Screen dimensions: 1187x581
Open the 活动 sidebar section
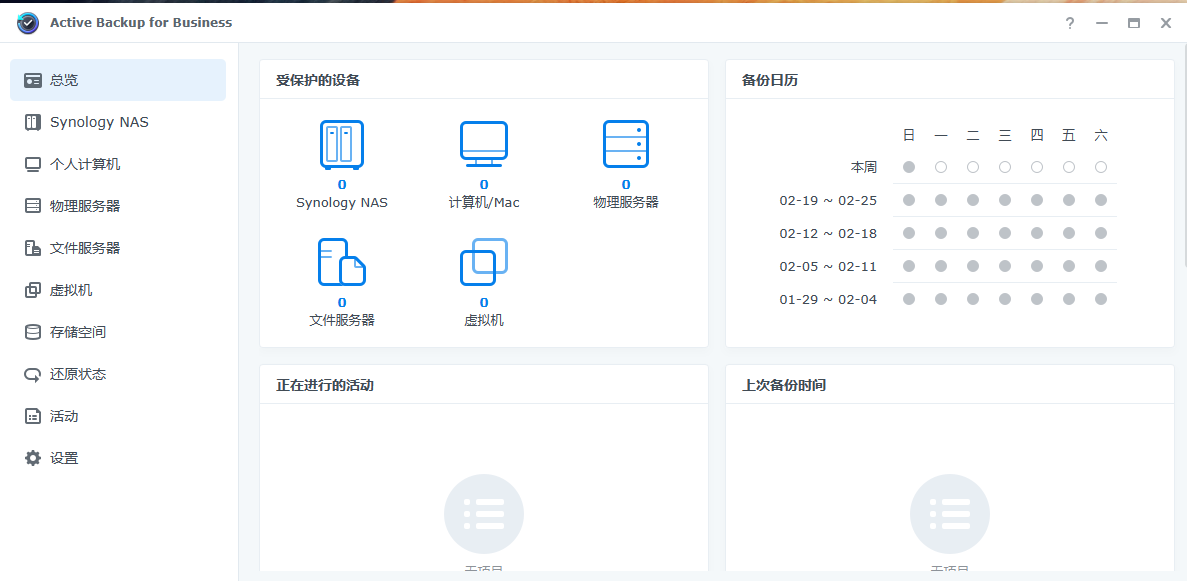click(118, 416)
